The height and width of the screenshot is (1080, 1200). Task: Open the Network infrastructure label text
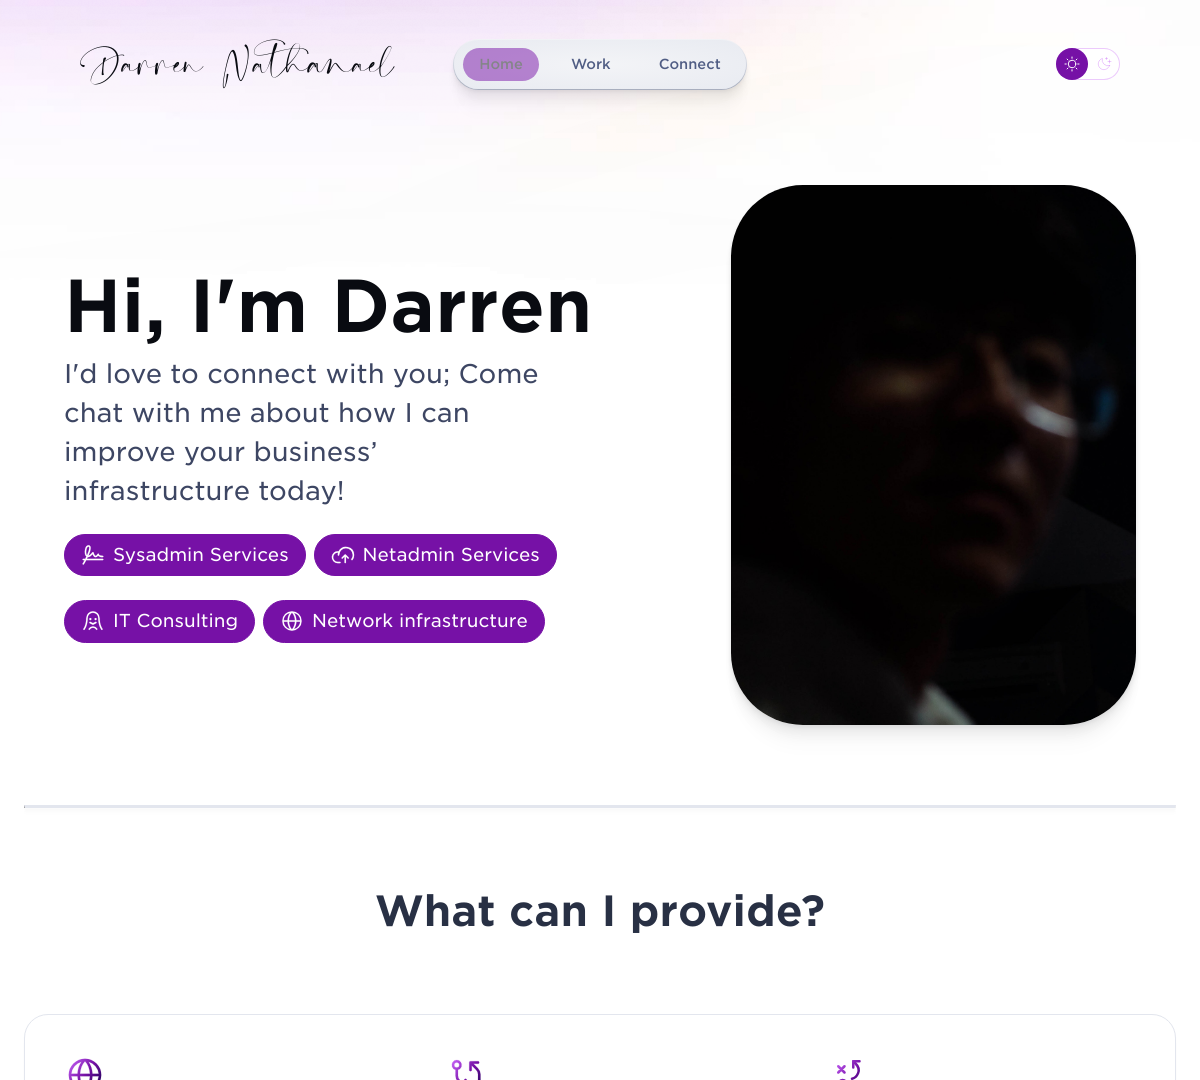point(420,621)
